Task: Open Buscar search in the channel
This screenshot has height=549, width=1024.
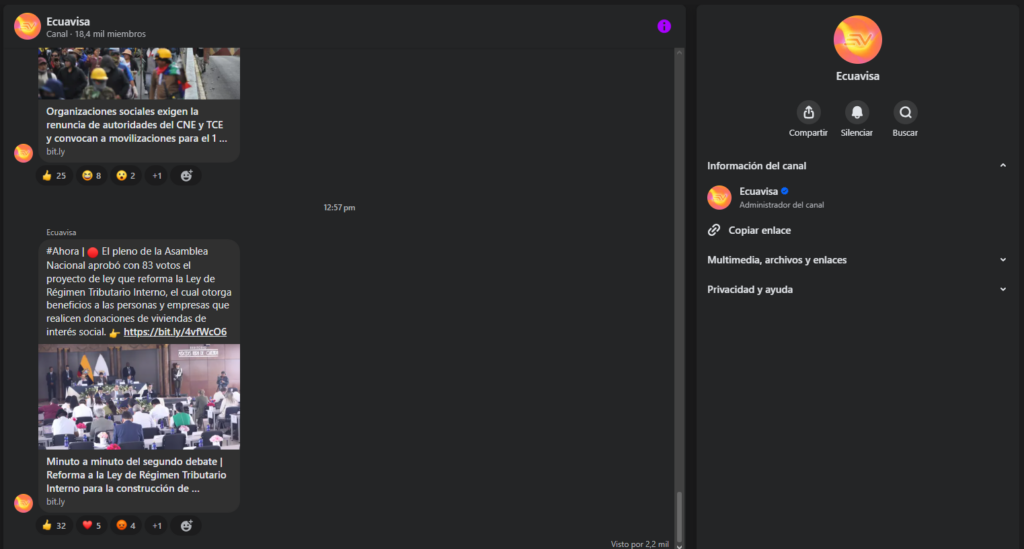Action: coord(905,112)
